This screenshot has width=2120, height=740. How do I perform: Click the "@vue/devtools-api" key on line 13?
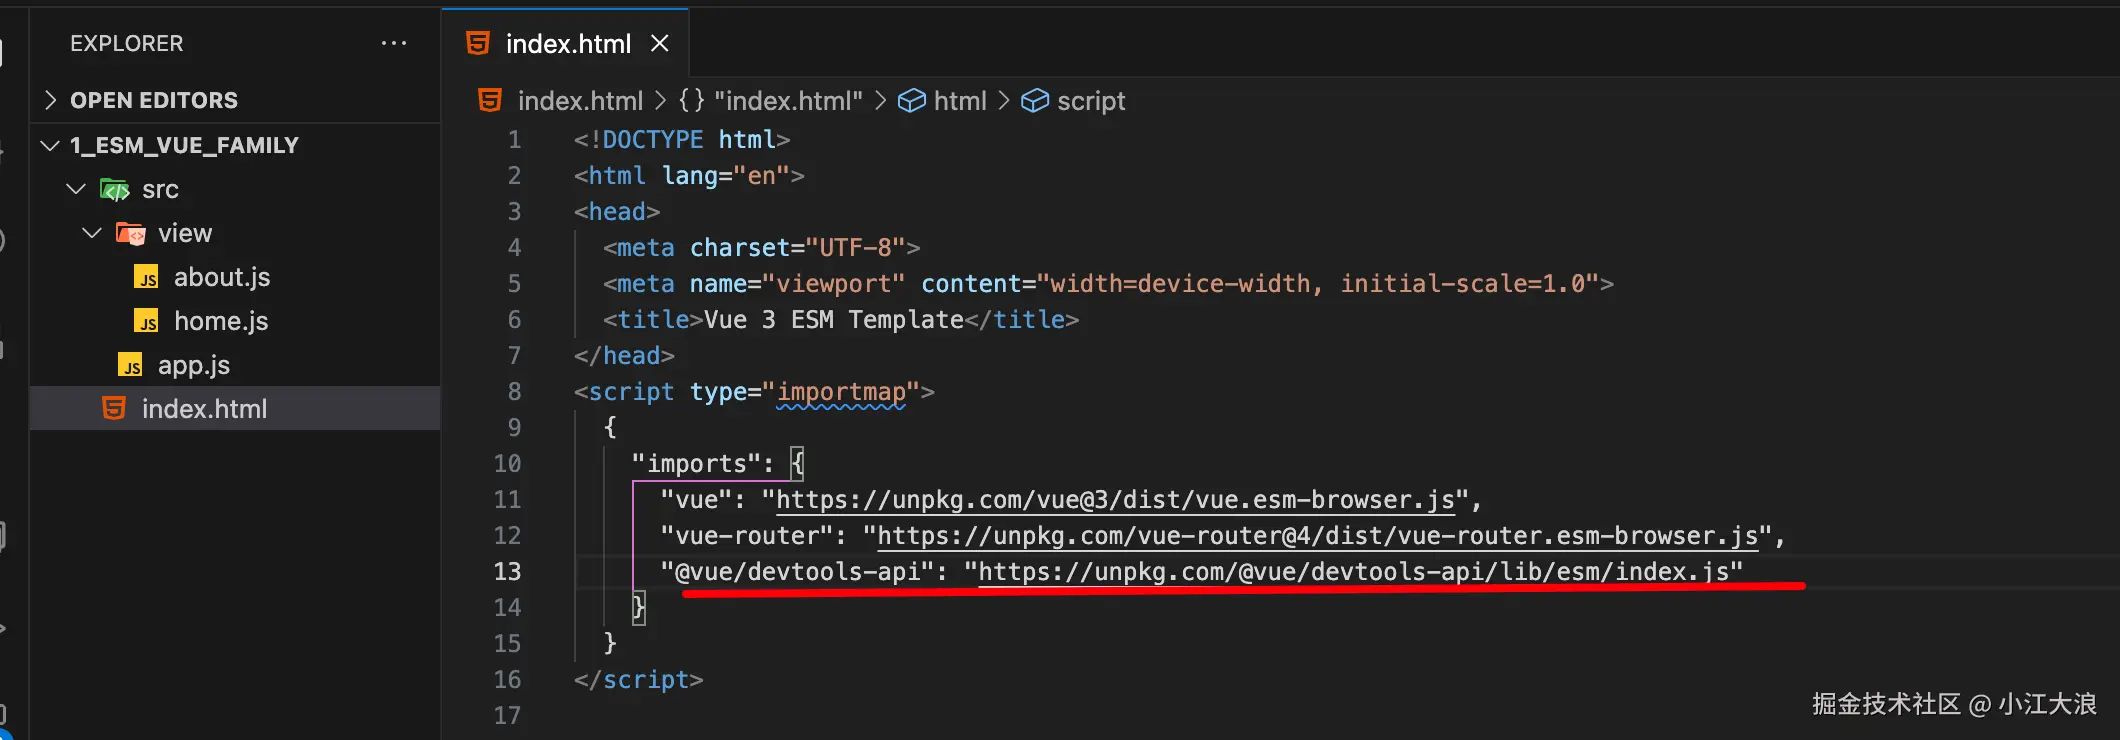coord(796,572)
